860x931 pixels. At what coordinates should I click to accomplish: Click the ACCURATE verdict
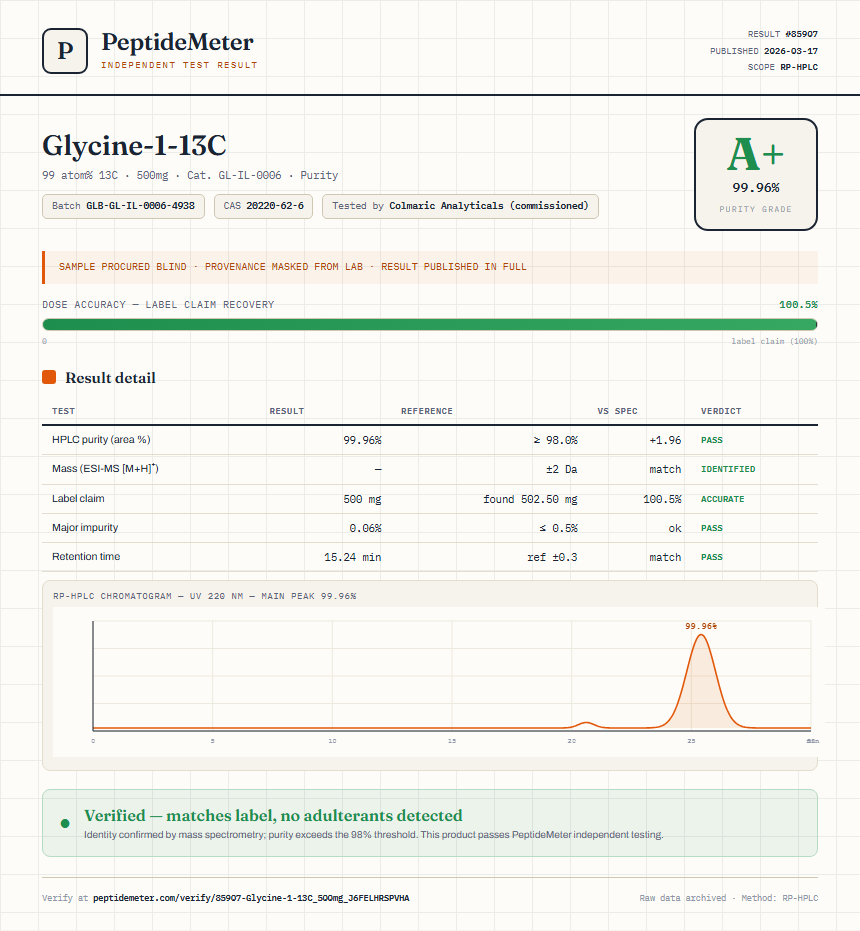point(722,499)
